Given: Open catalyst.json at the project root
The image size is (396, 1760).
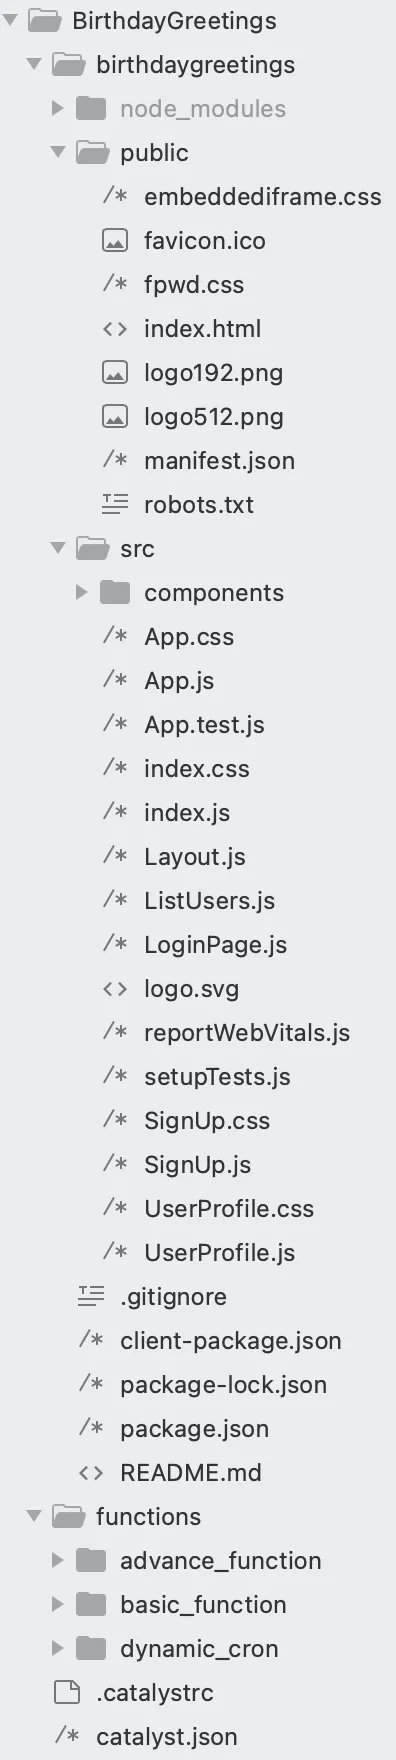Looking at the screenshot, I should point(167,1737).
